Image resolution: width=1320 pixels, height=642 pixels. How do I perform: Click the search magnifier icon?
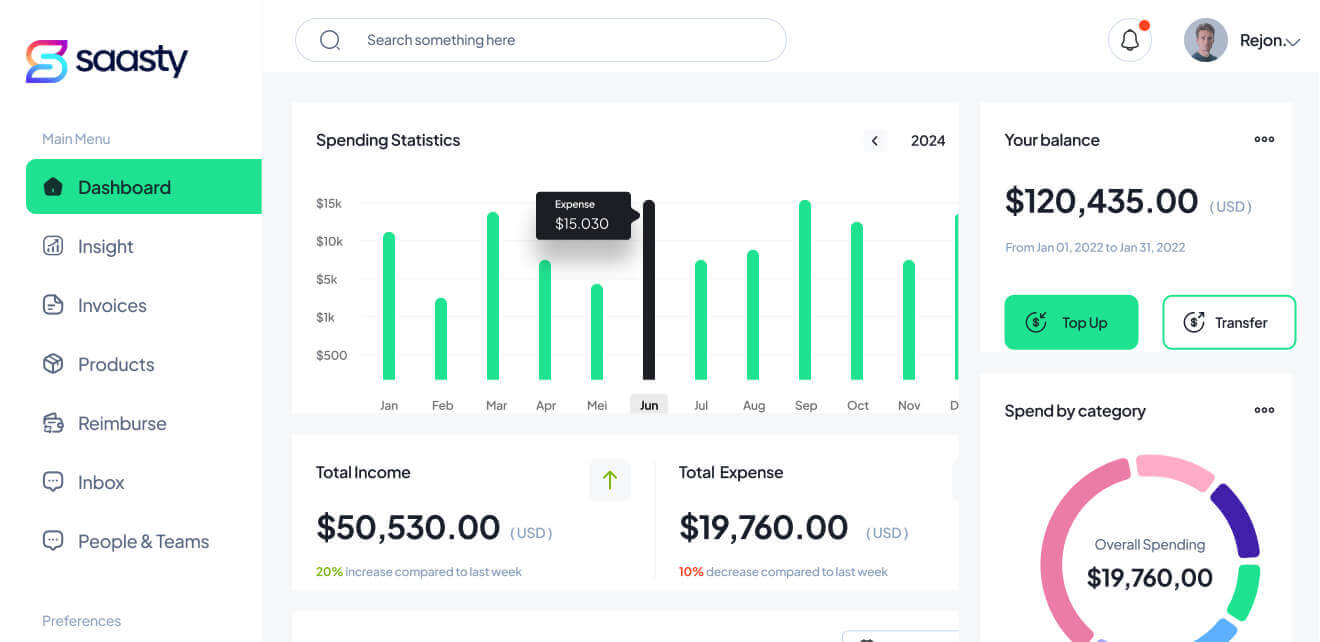point(330,40)
